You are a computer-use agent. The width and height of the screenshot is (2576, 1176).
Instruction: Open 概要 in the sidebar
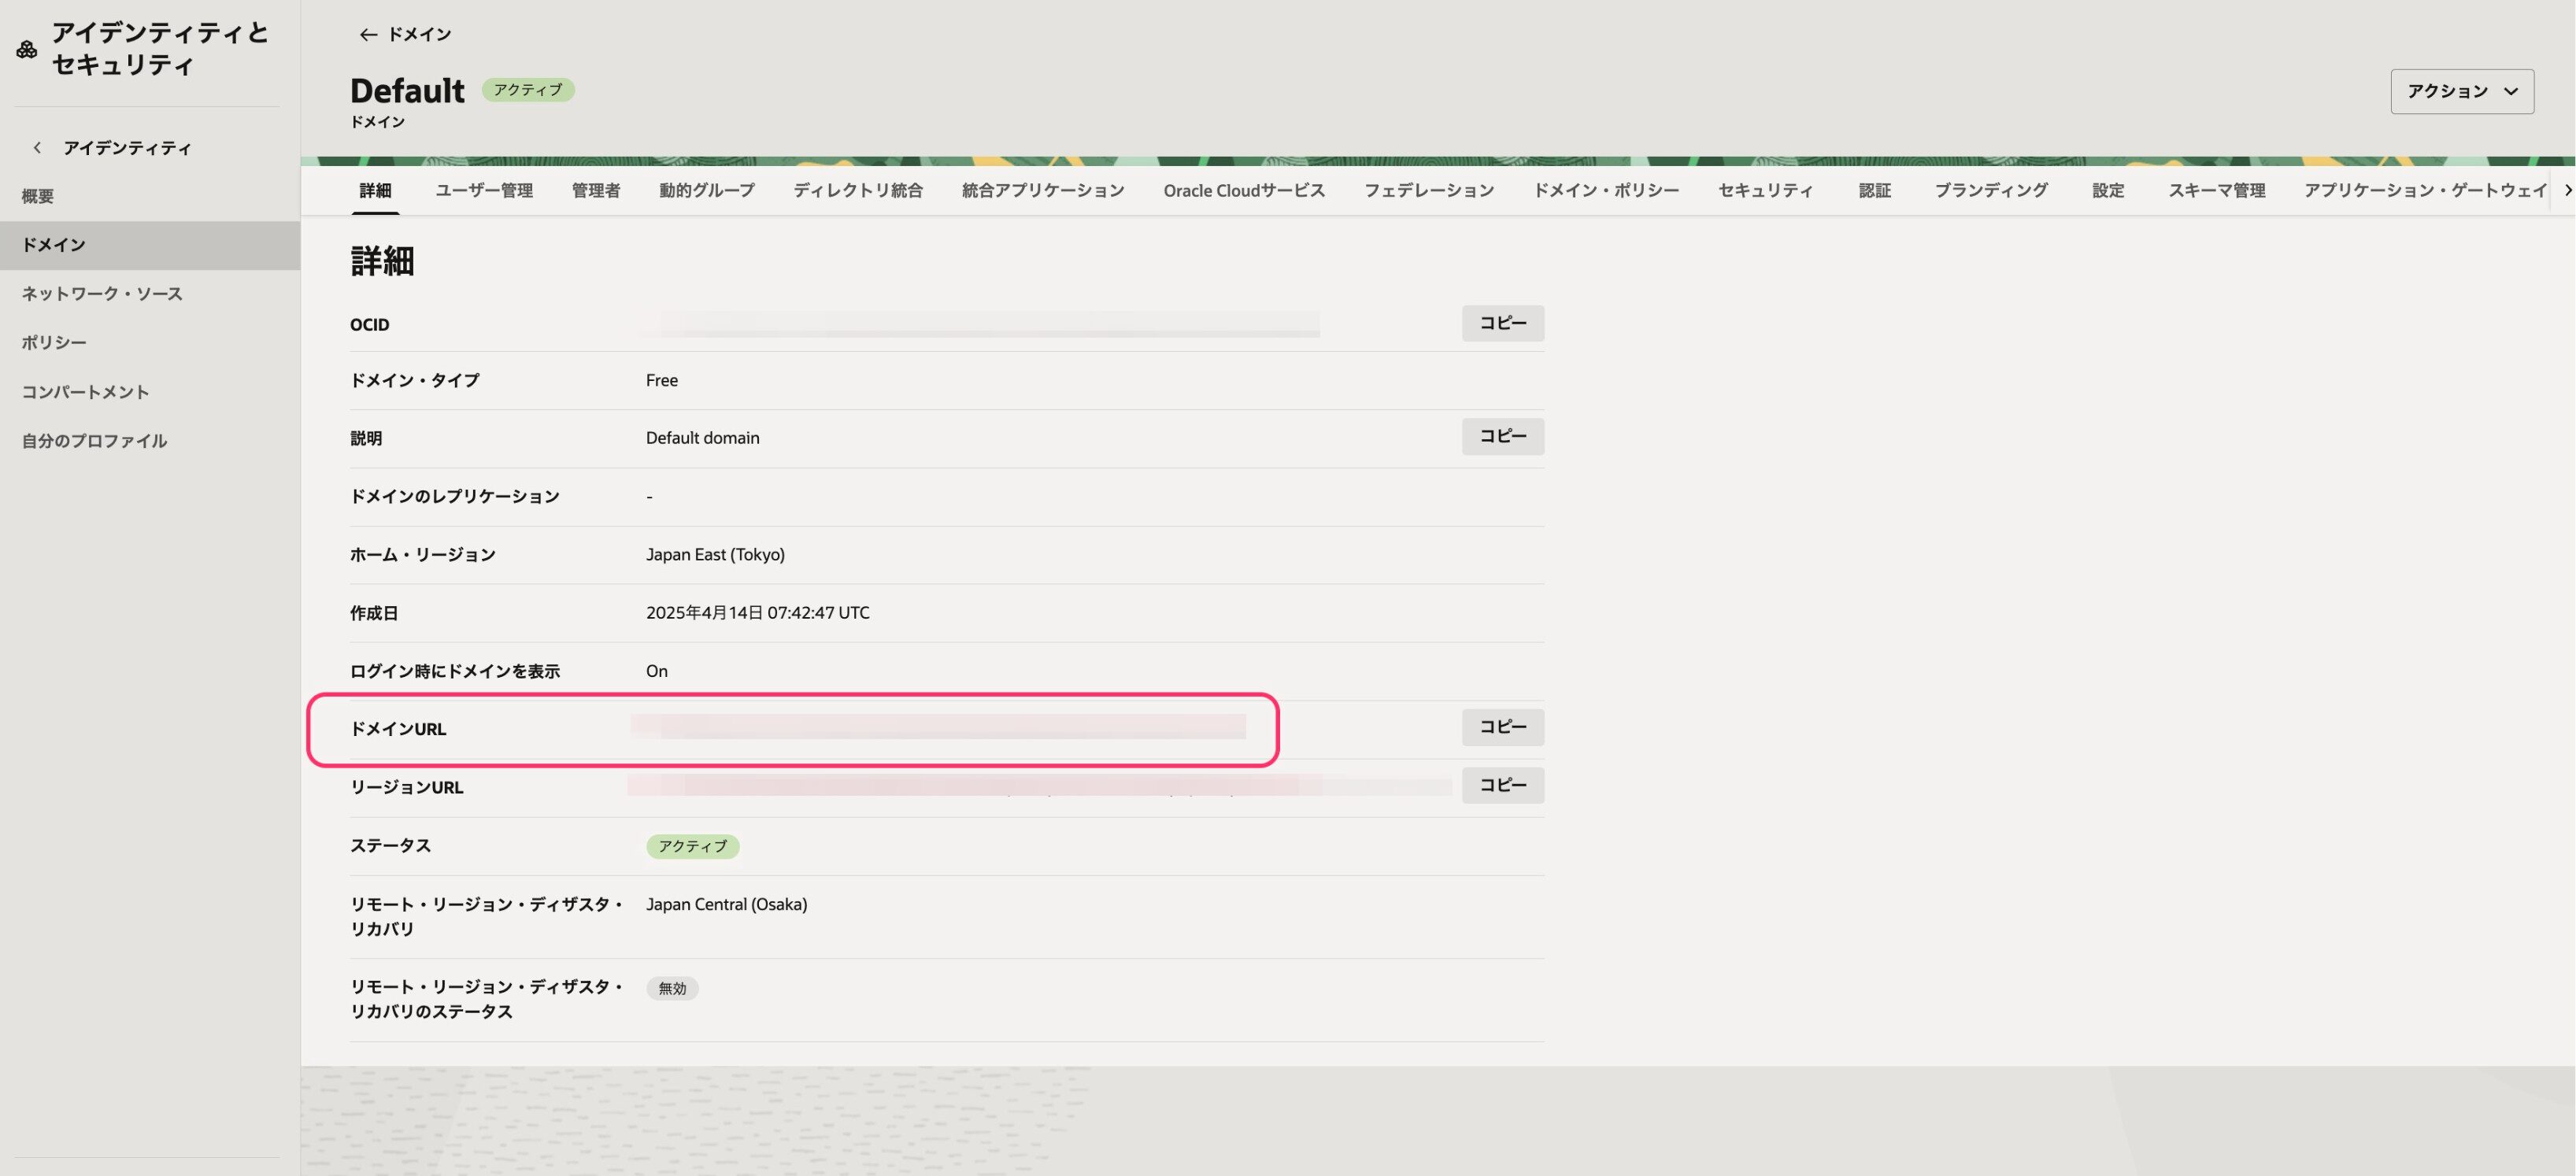click(x=38, y=196)
